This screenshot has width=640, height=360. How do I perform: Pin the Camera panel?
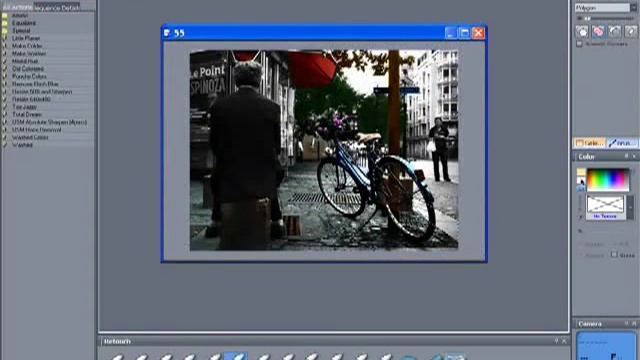click(627, 323)
